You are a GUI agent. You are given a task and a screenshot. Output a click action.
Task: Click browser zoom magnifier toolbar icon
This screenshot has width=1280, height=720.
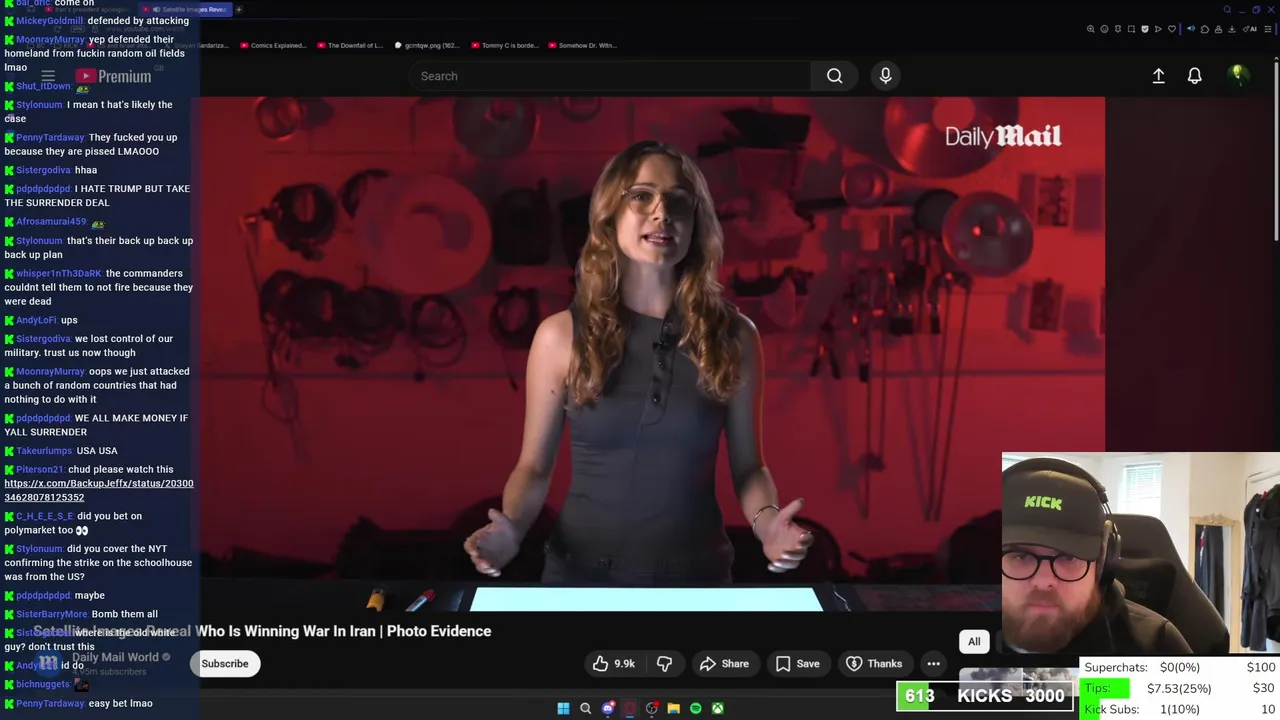tap(1091, 29)
